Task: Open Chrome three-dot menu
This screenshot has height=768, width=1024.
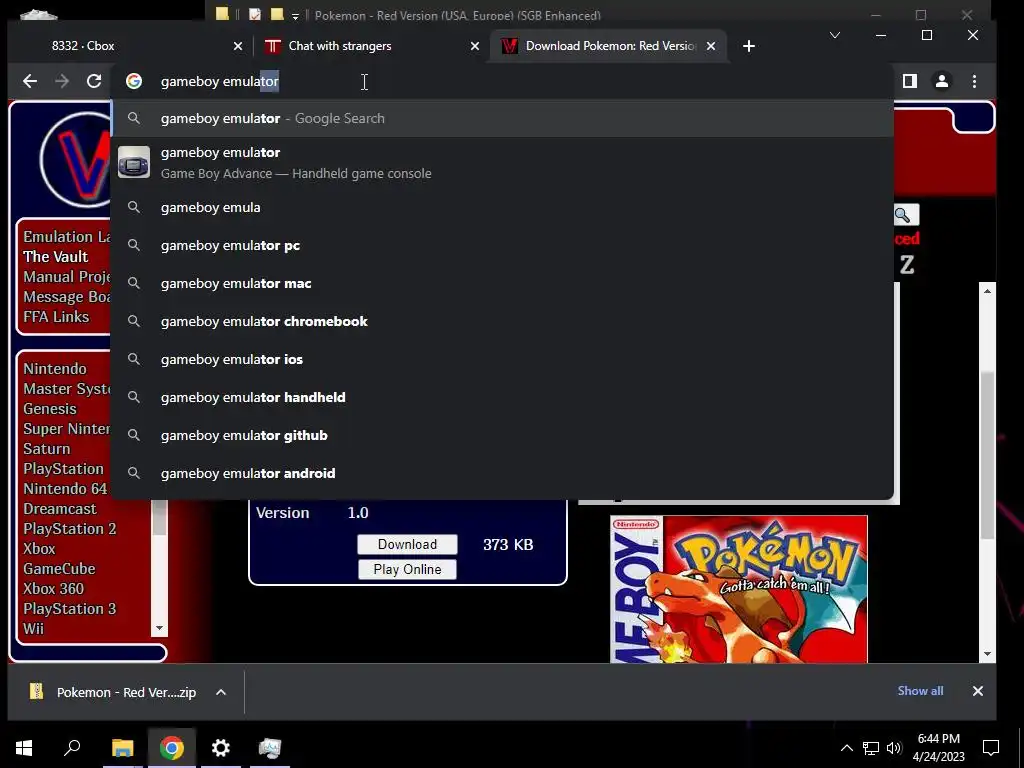Action: [x=974, y=81]
